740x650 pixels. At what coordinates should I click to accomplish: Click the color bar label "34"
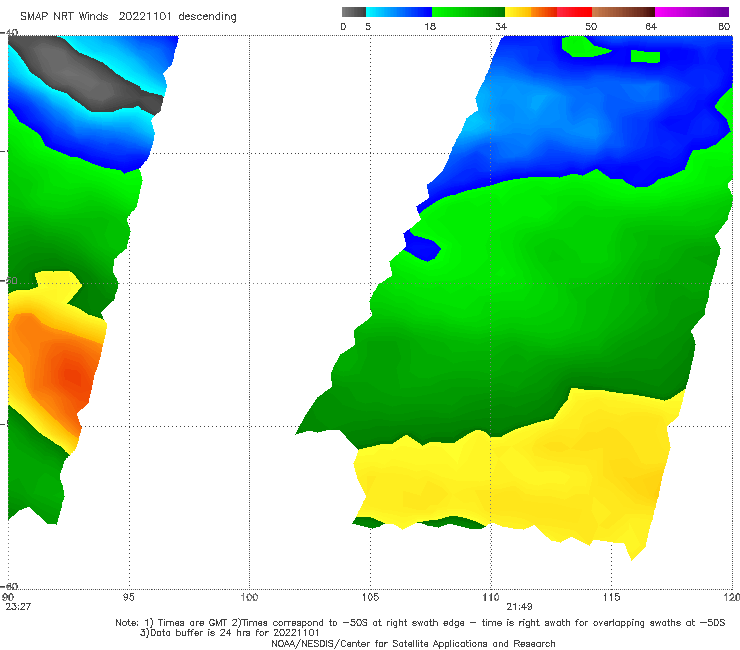(501, 26)
